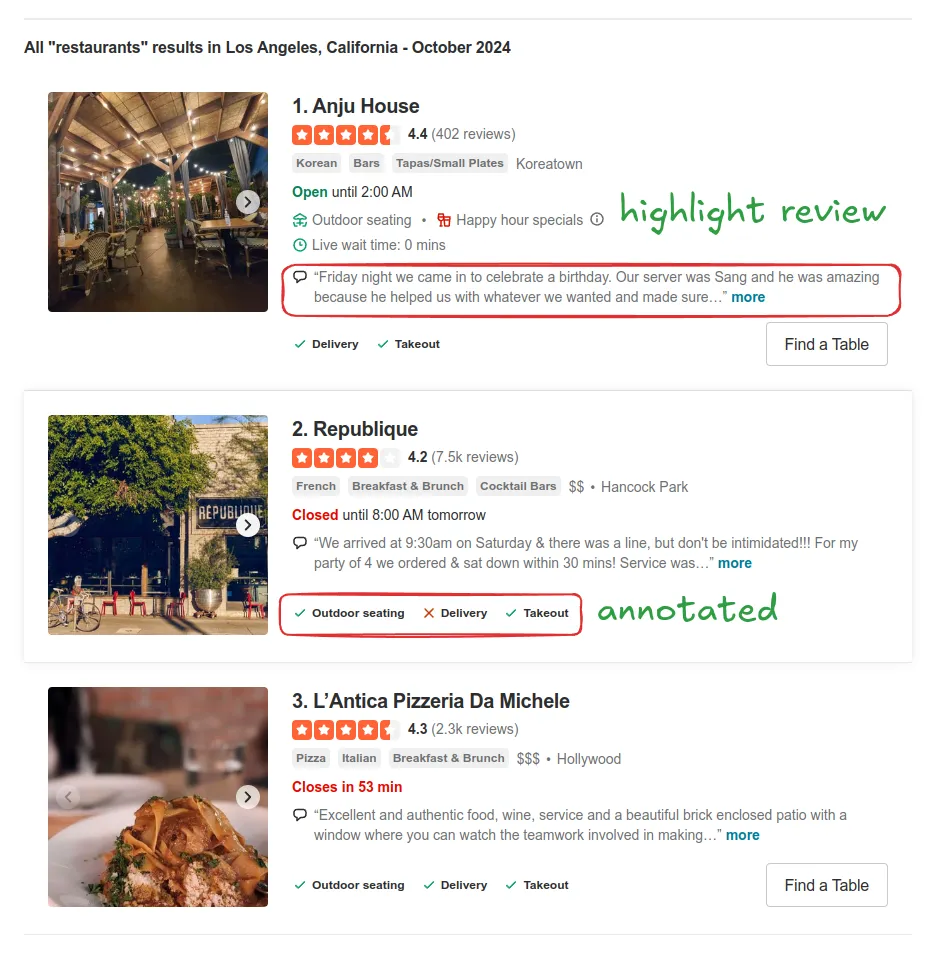Click next photo arrow on Anju House image
Screen dimensions: 950x956
click(248, 202)
